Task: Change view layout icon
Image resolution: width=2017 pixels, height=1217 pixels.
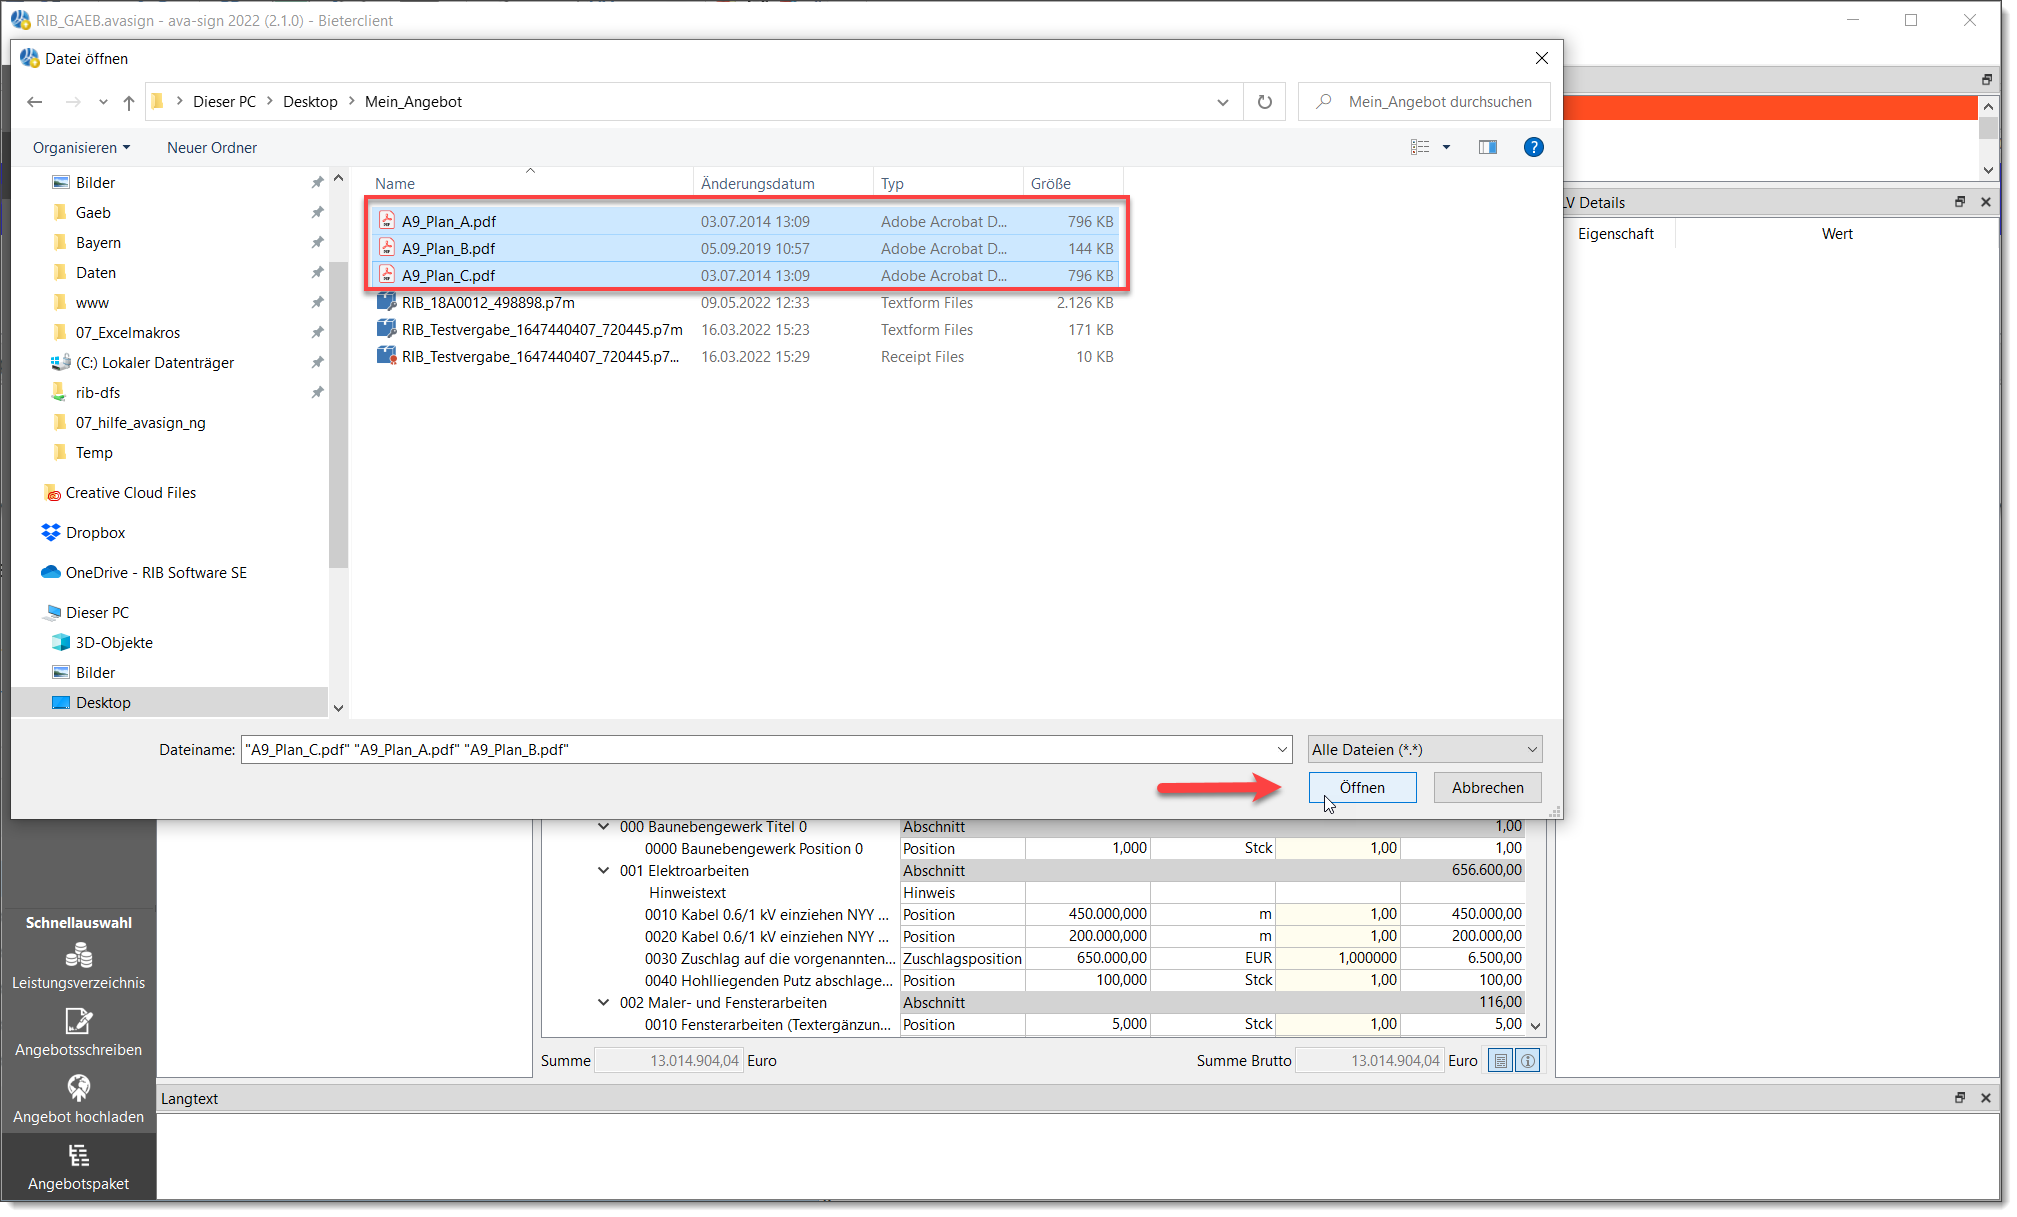Action: (x=1420, y=148)
